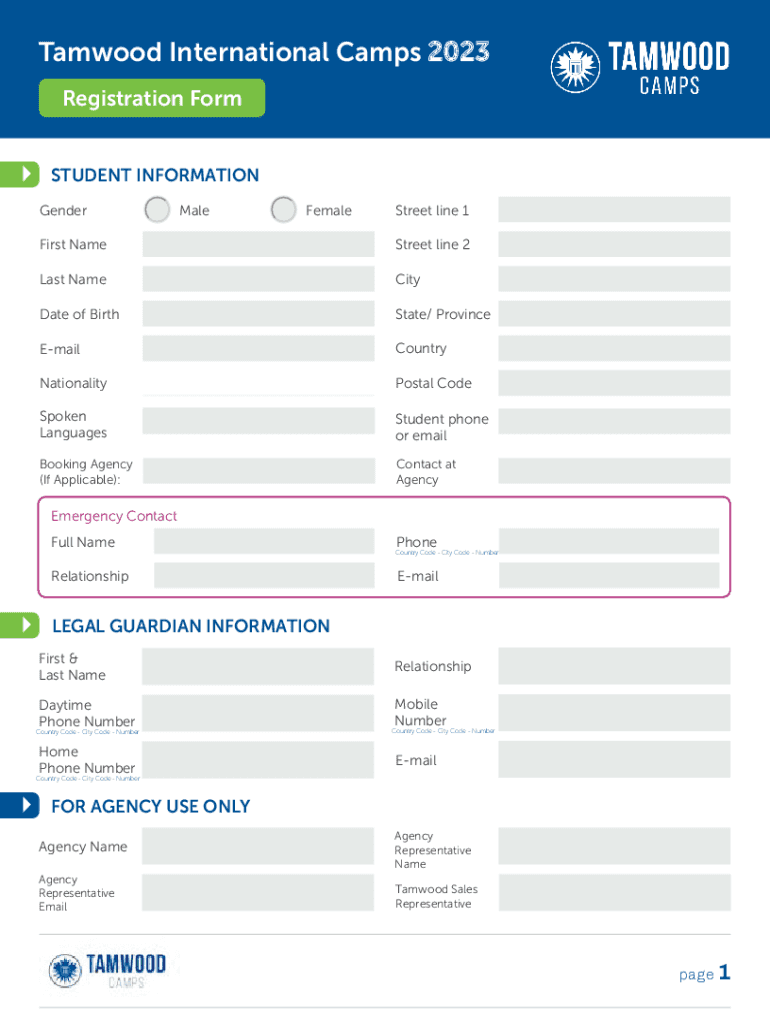Click the Emergency Contact Full Name field

click(264, 542)
